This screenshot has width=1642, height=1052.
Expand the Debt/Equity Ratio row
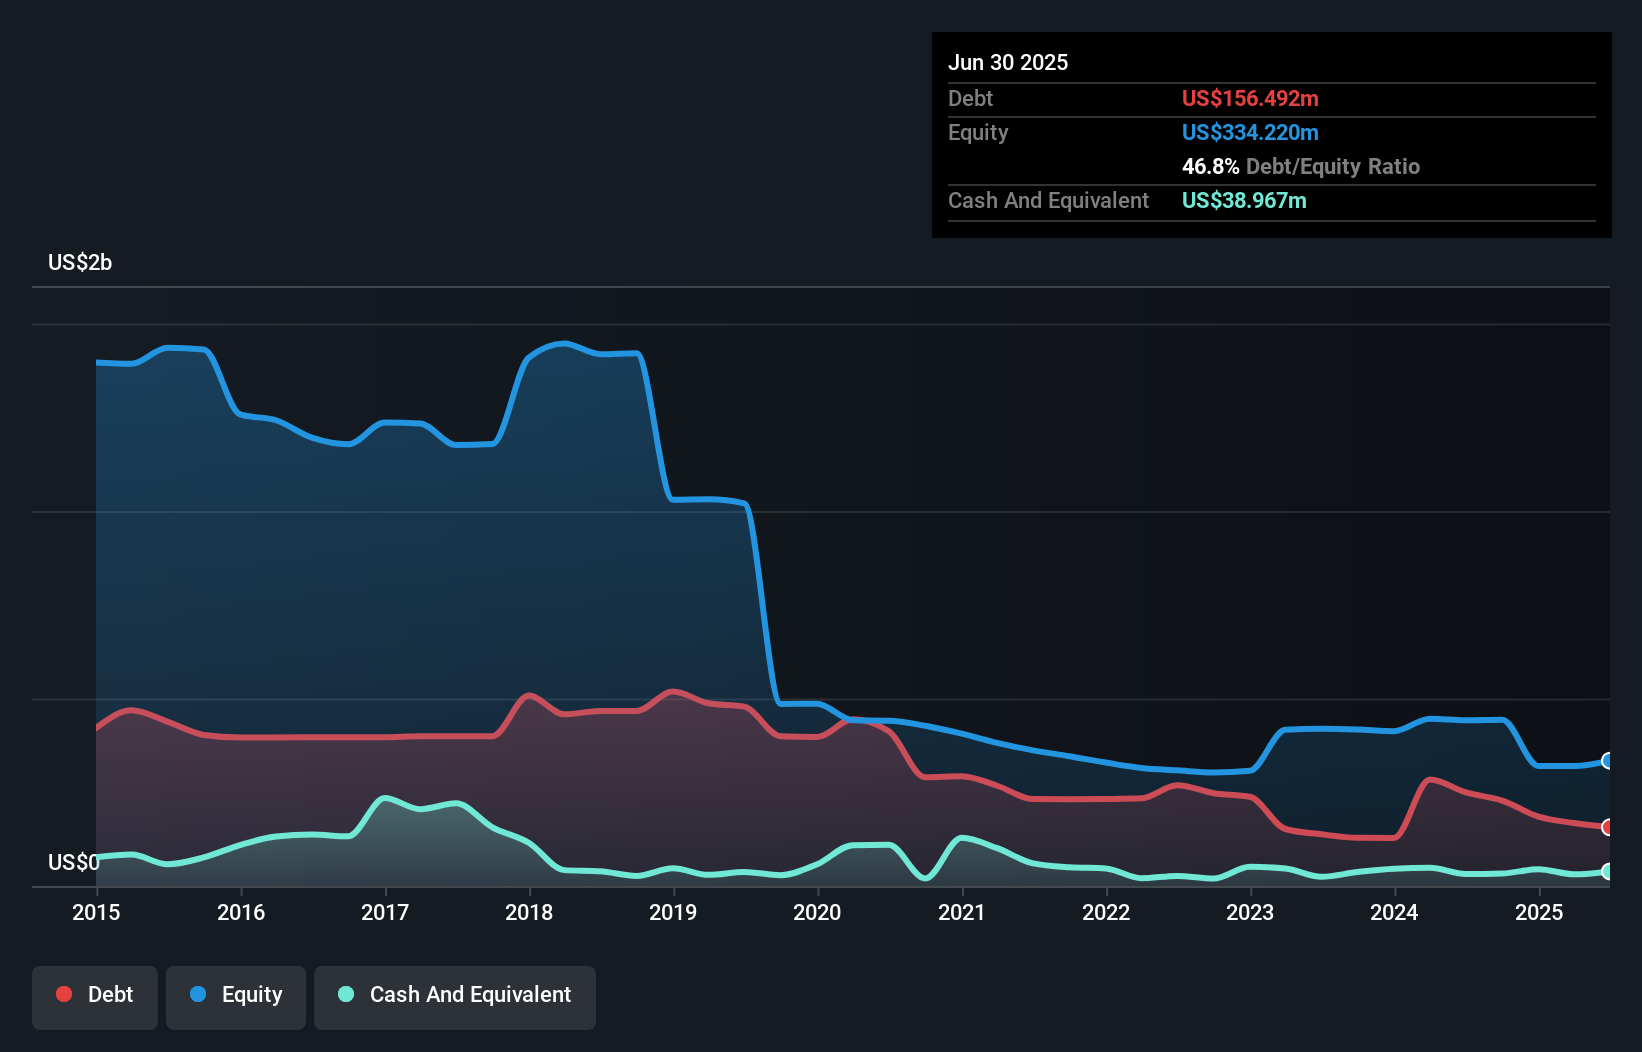tap(1300, 166)
